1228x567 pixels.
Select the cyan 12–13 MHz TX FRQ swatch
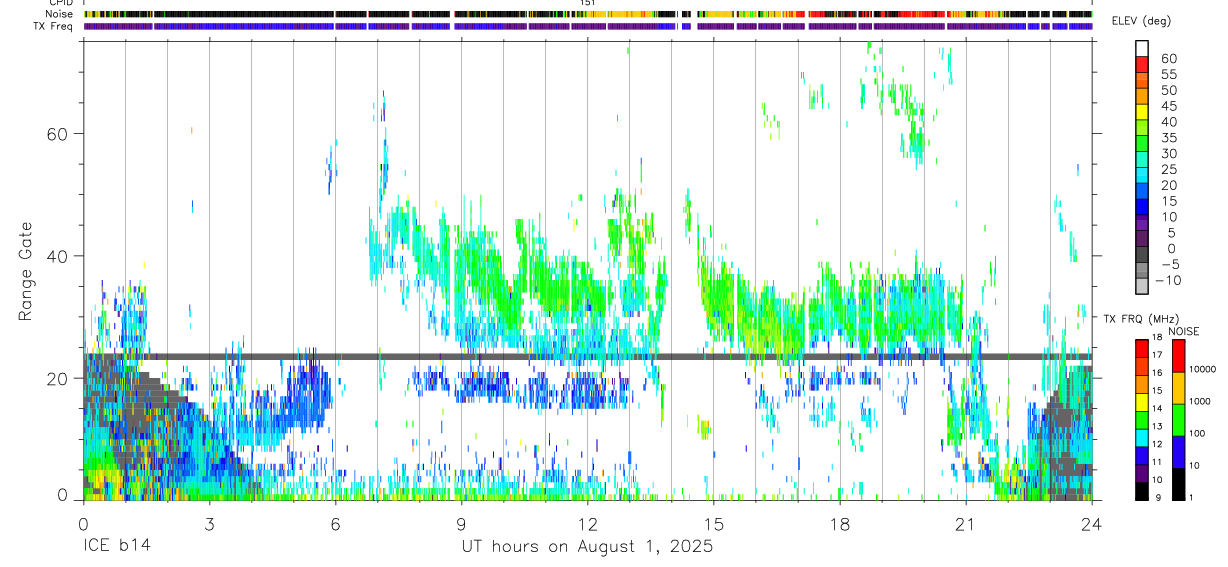1143,438
